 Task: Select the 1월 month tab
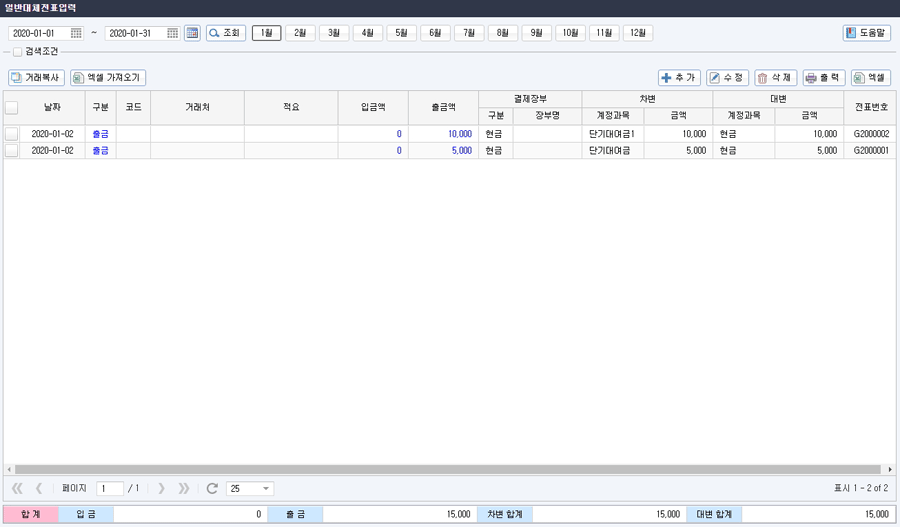coord(266,33)
